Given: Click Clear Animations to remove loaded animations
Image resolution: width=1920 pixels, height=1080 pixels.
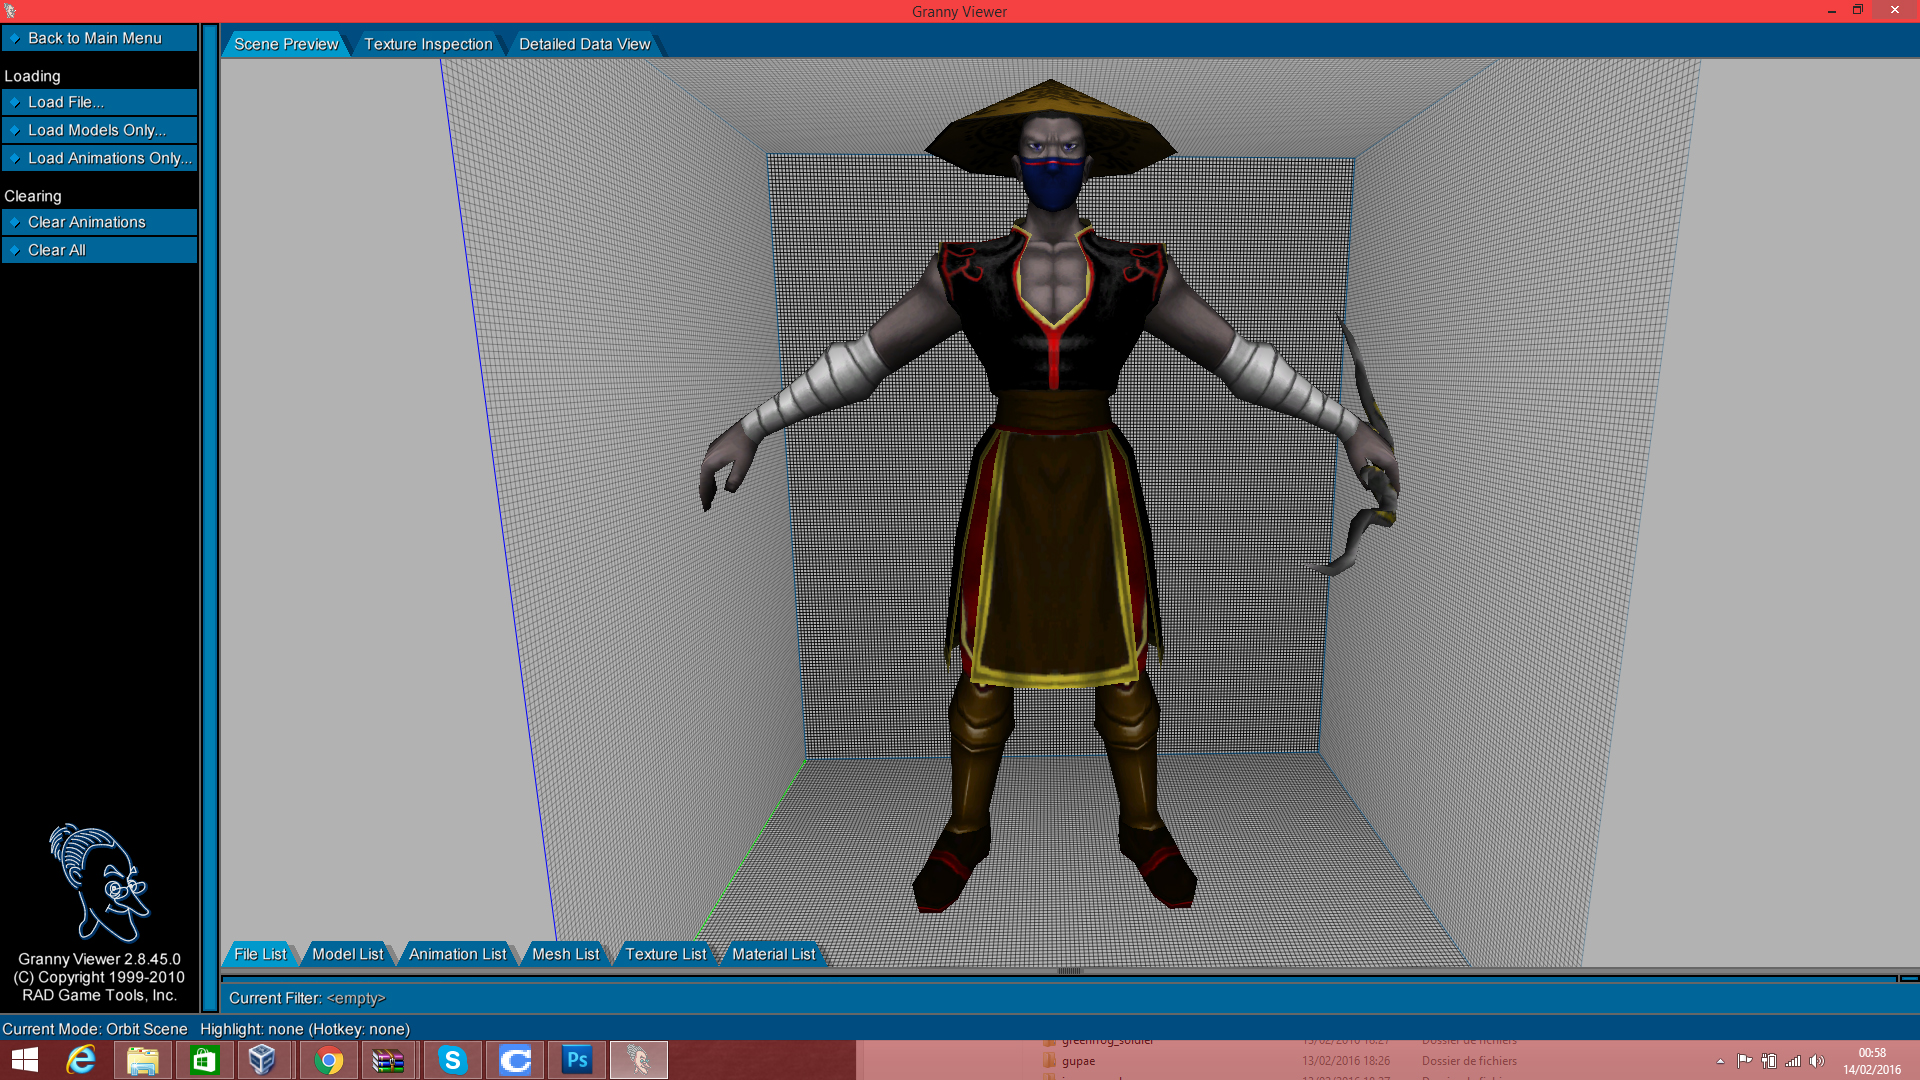Looking at the screenshot, I should 86,221.
